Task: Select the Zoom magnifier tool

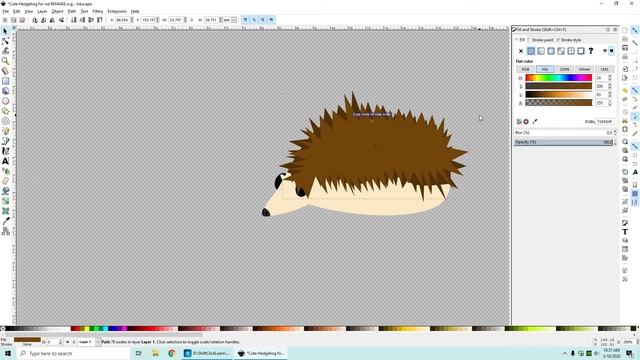Action: point(5,61)
